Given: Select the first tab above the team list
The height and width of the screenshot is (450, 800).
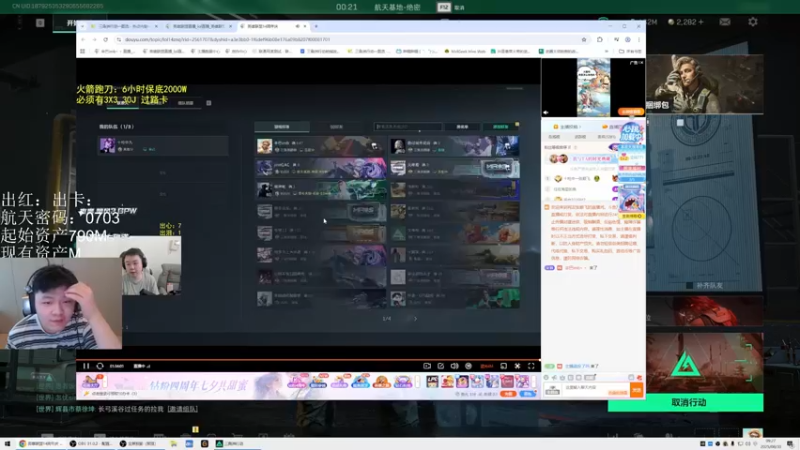Looking at the screenshot, I should point(282,127).
